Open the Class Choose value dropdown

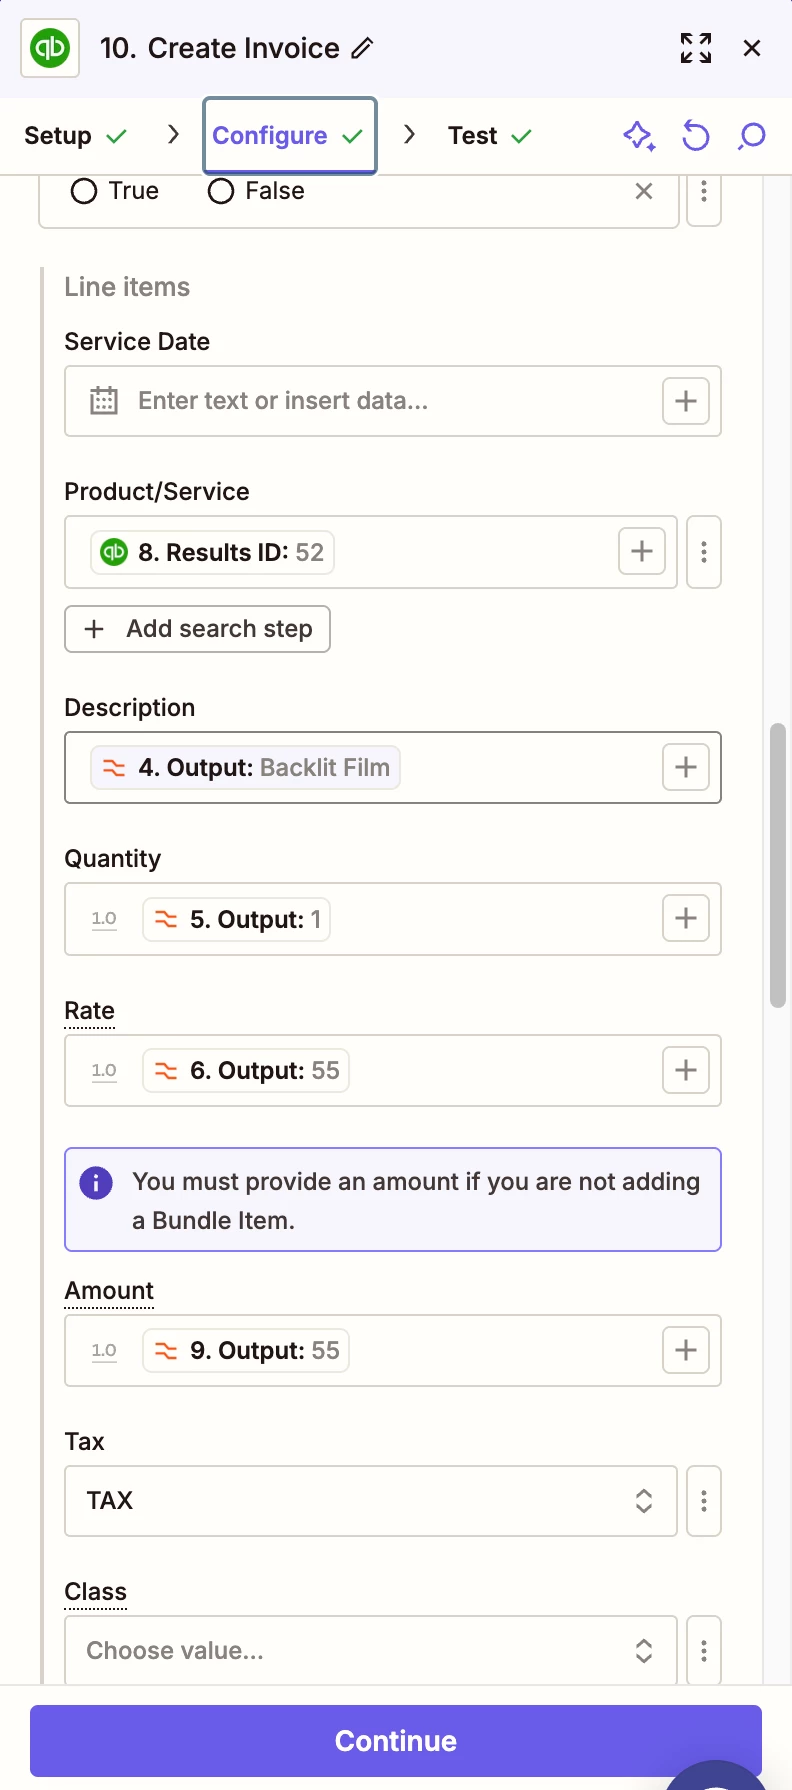coord(371,1650)
